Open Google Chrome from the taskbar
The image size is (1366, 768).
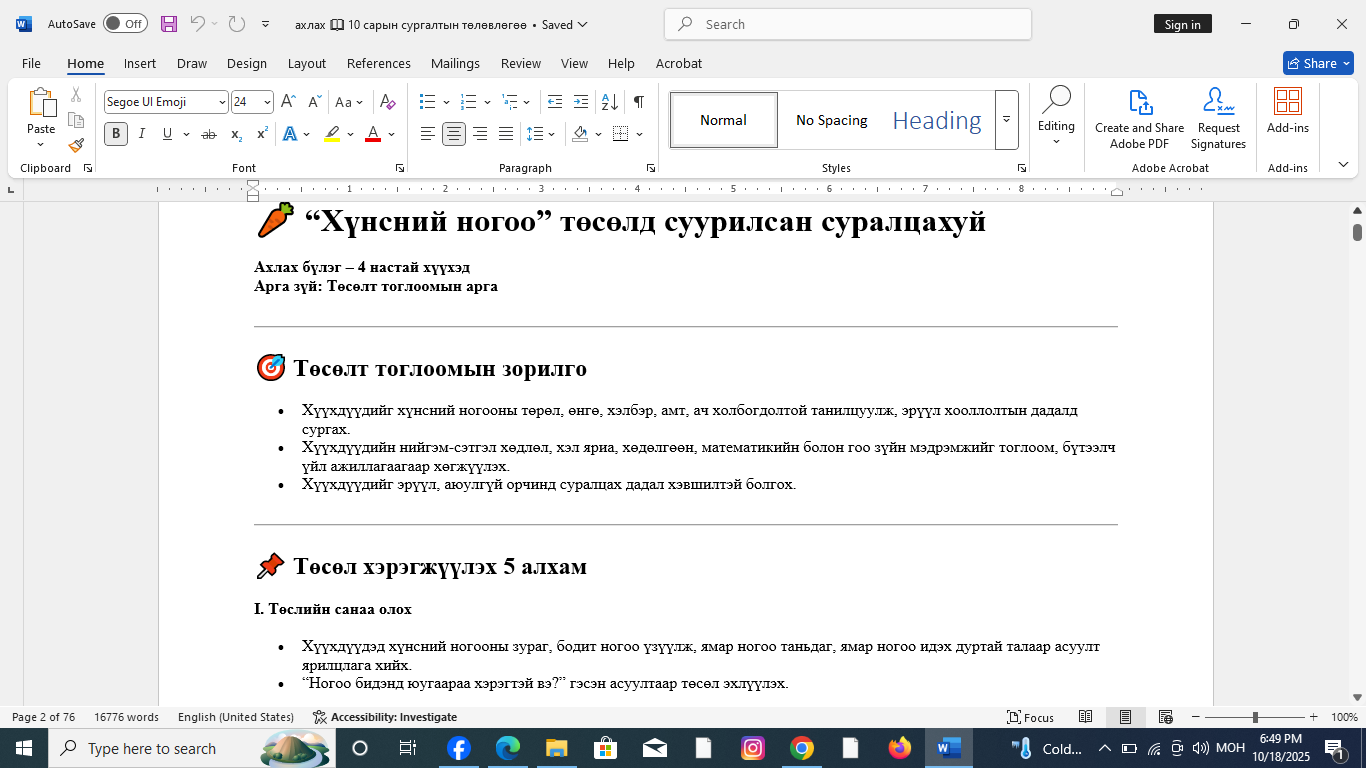(x=801, y=748)
